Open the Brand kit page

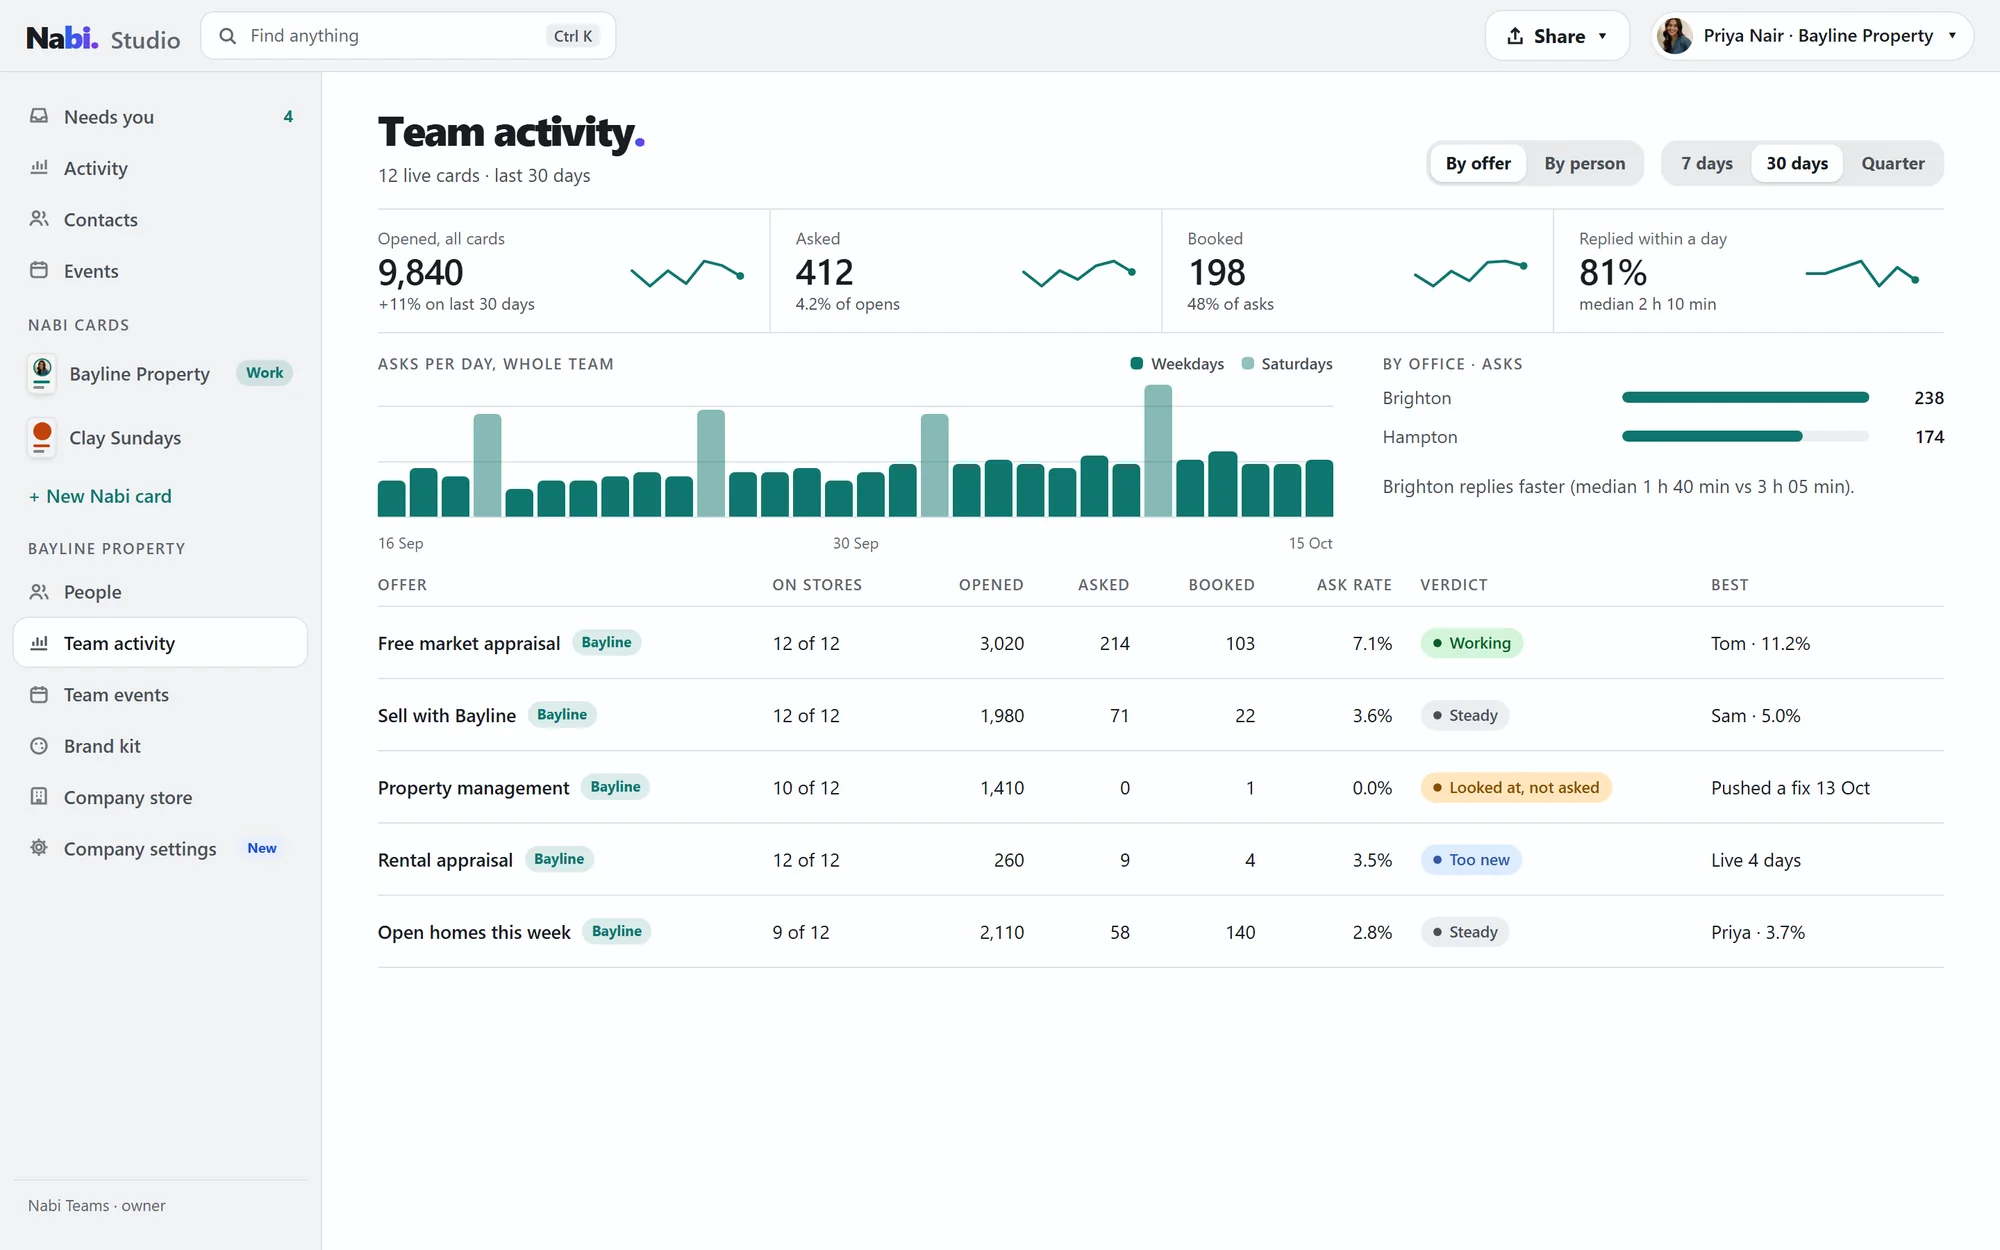(x=160, y=745)
